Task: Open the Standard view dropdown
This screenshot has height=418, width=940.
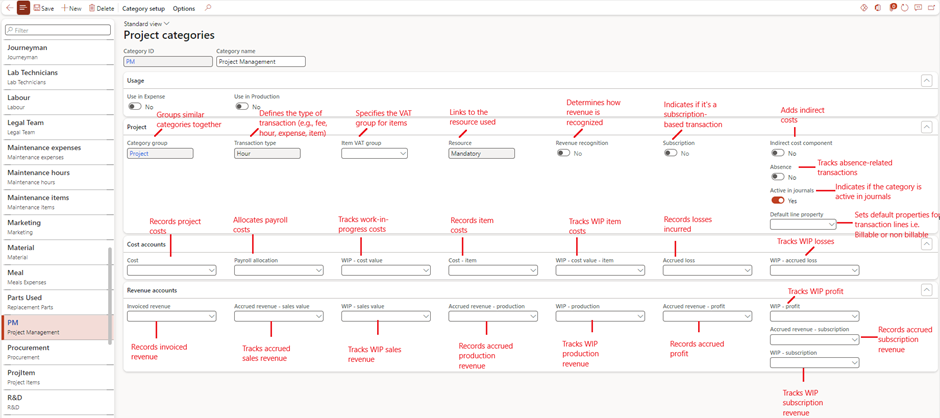Action: click(x=146, y=23)
